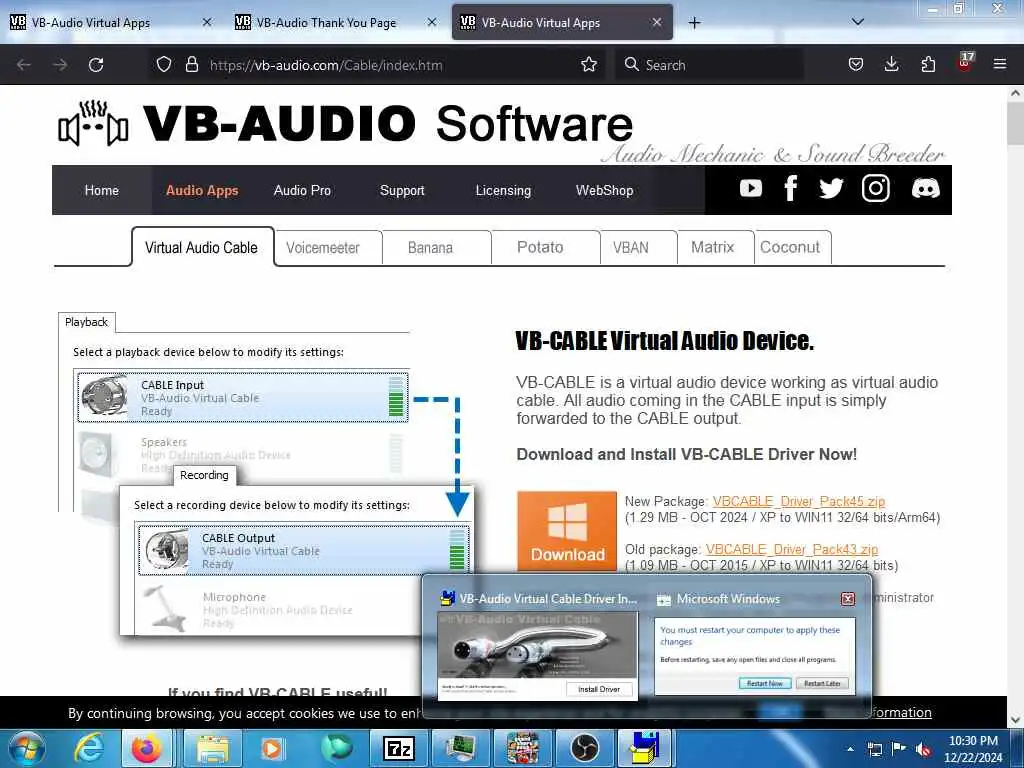Open the WebShop menu item

[605, 190]
